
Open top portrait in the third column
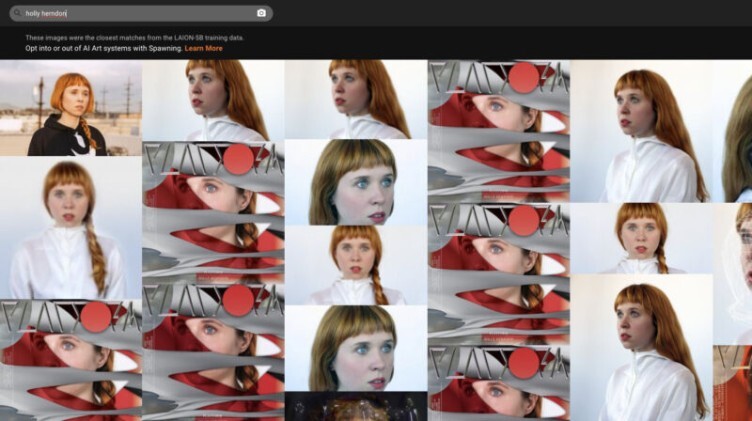[x=356, y=99]
